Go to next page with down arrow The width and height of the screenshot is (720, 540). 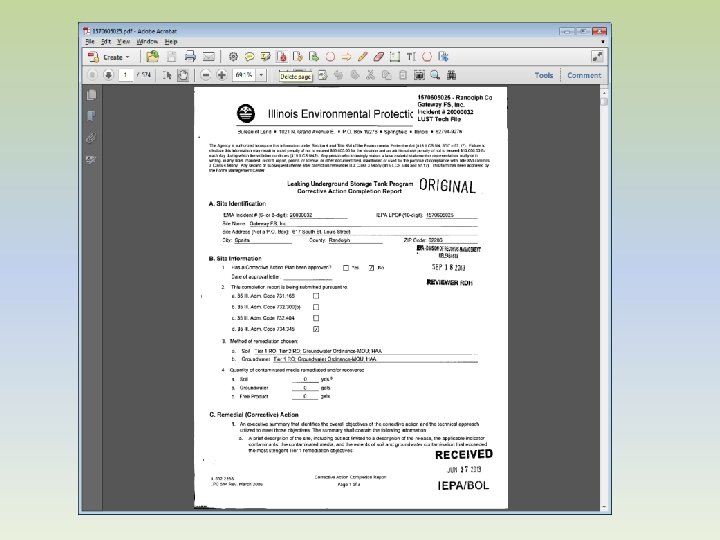(108, 74)
